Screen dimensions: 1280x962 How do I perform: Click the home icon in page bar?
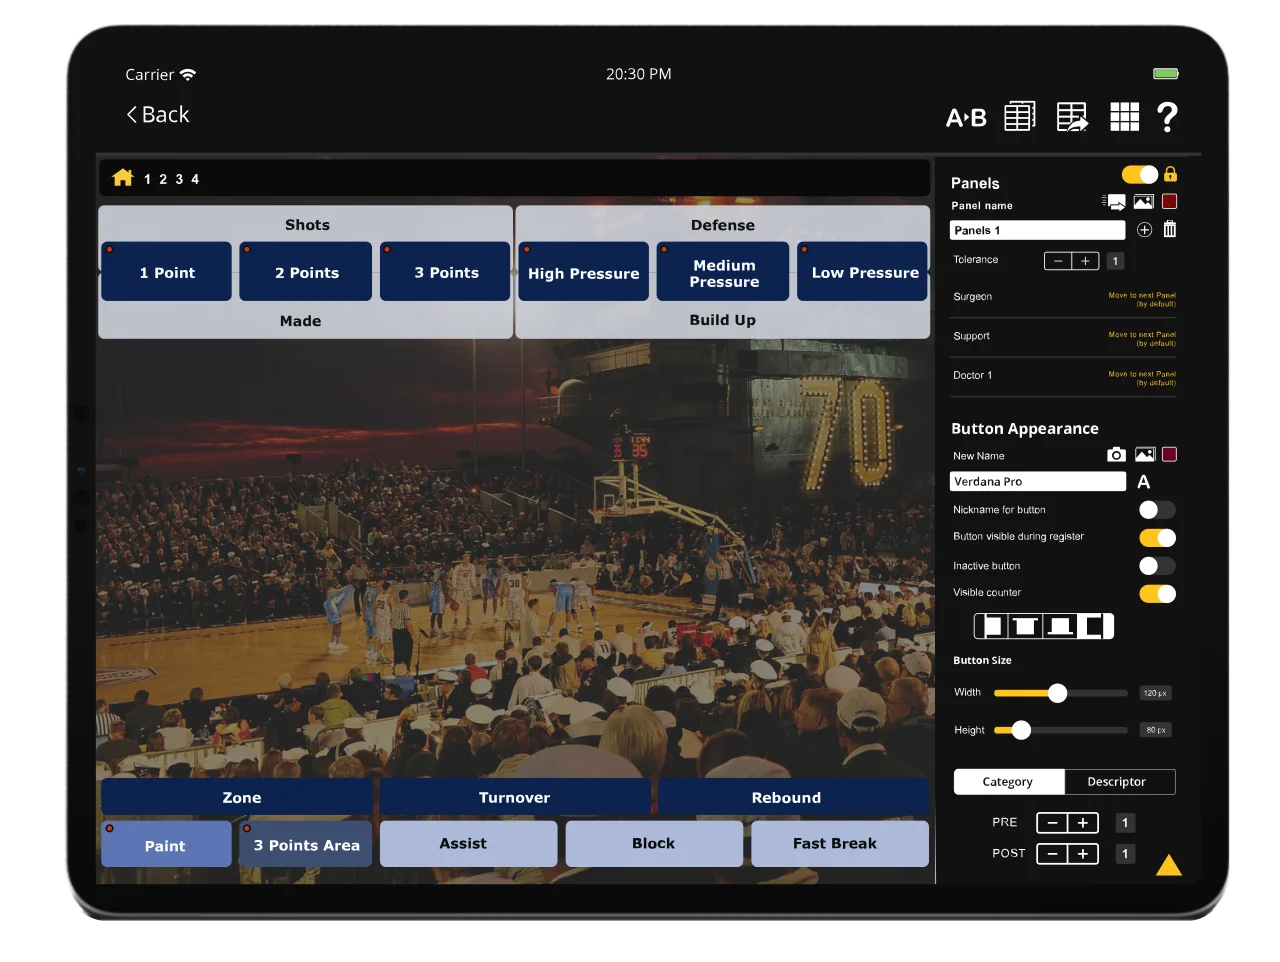pyautogui.click(x=123, y=178)
